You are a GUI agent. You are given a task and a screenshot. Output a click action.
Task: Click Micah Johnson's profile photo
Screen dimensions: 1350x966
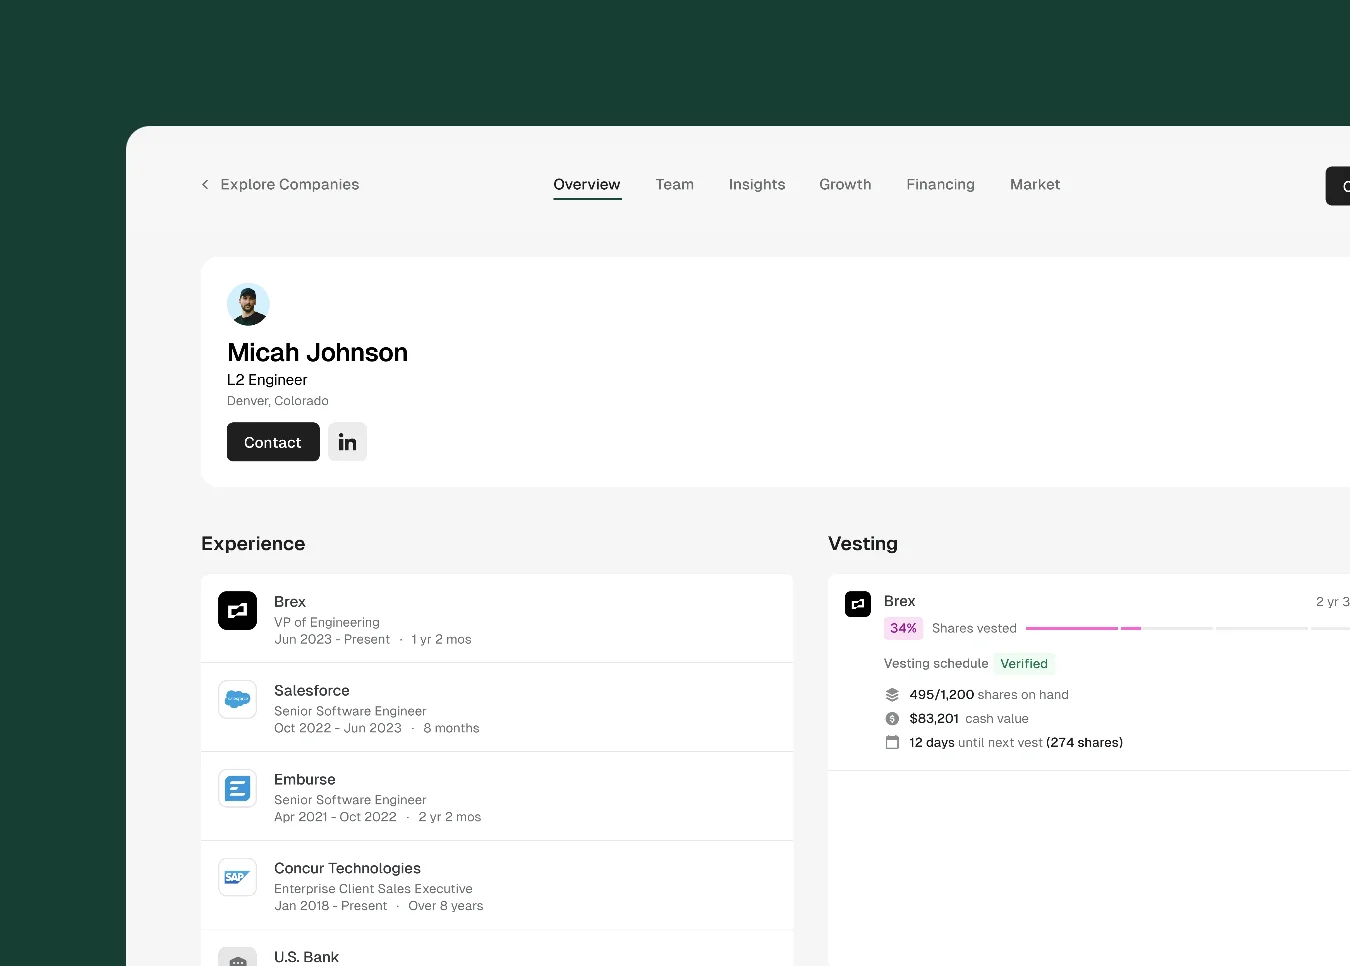click(x=248, y=304)
